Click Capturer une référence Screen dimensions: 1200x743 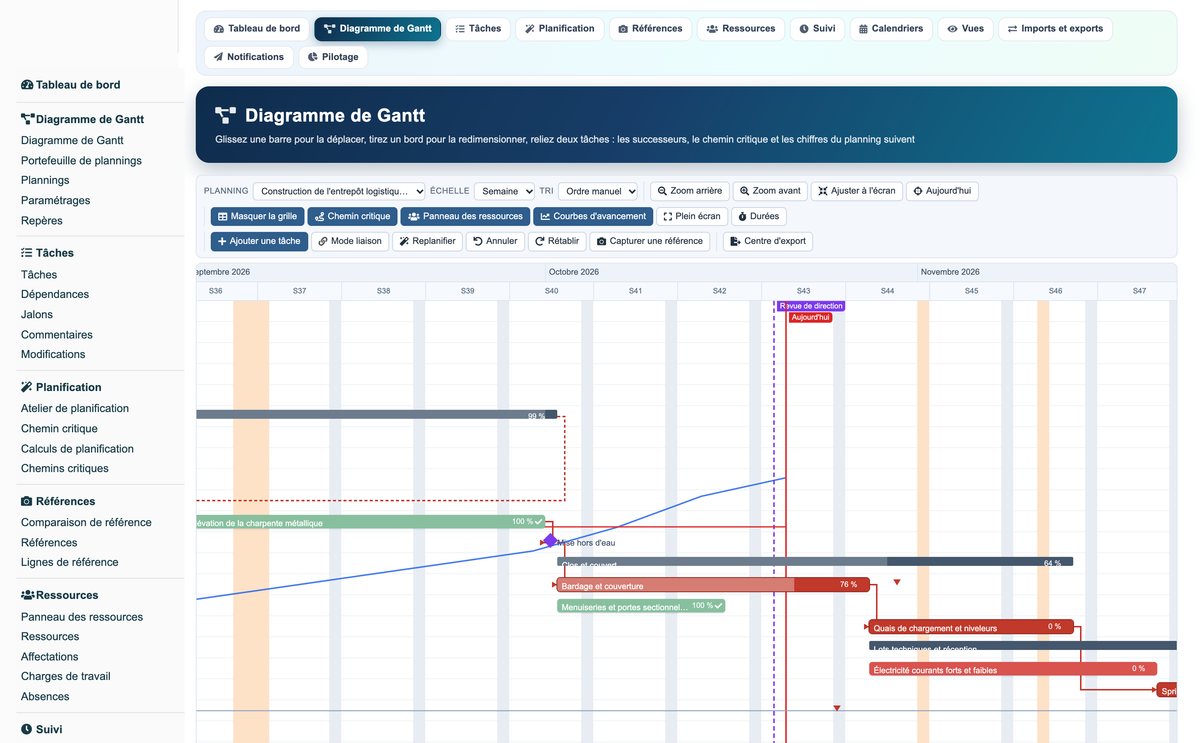pyautogui.click(x=650, y=241)
